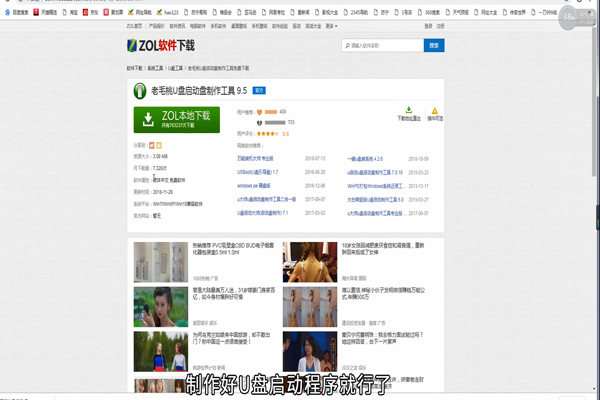Open the 聚划算 bookmark

coord(113,12)
